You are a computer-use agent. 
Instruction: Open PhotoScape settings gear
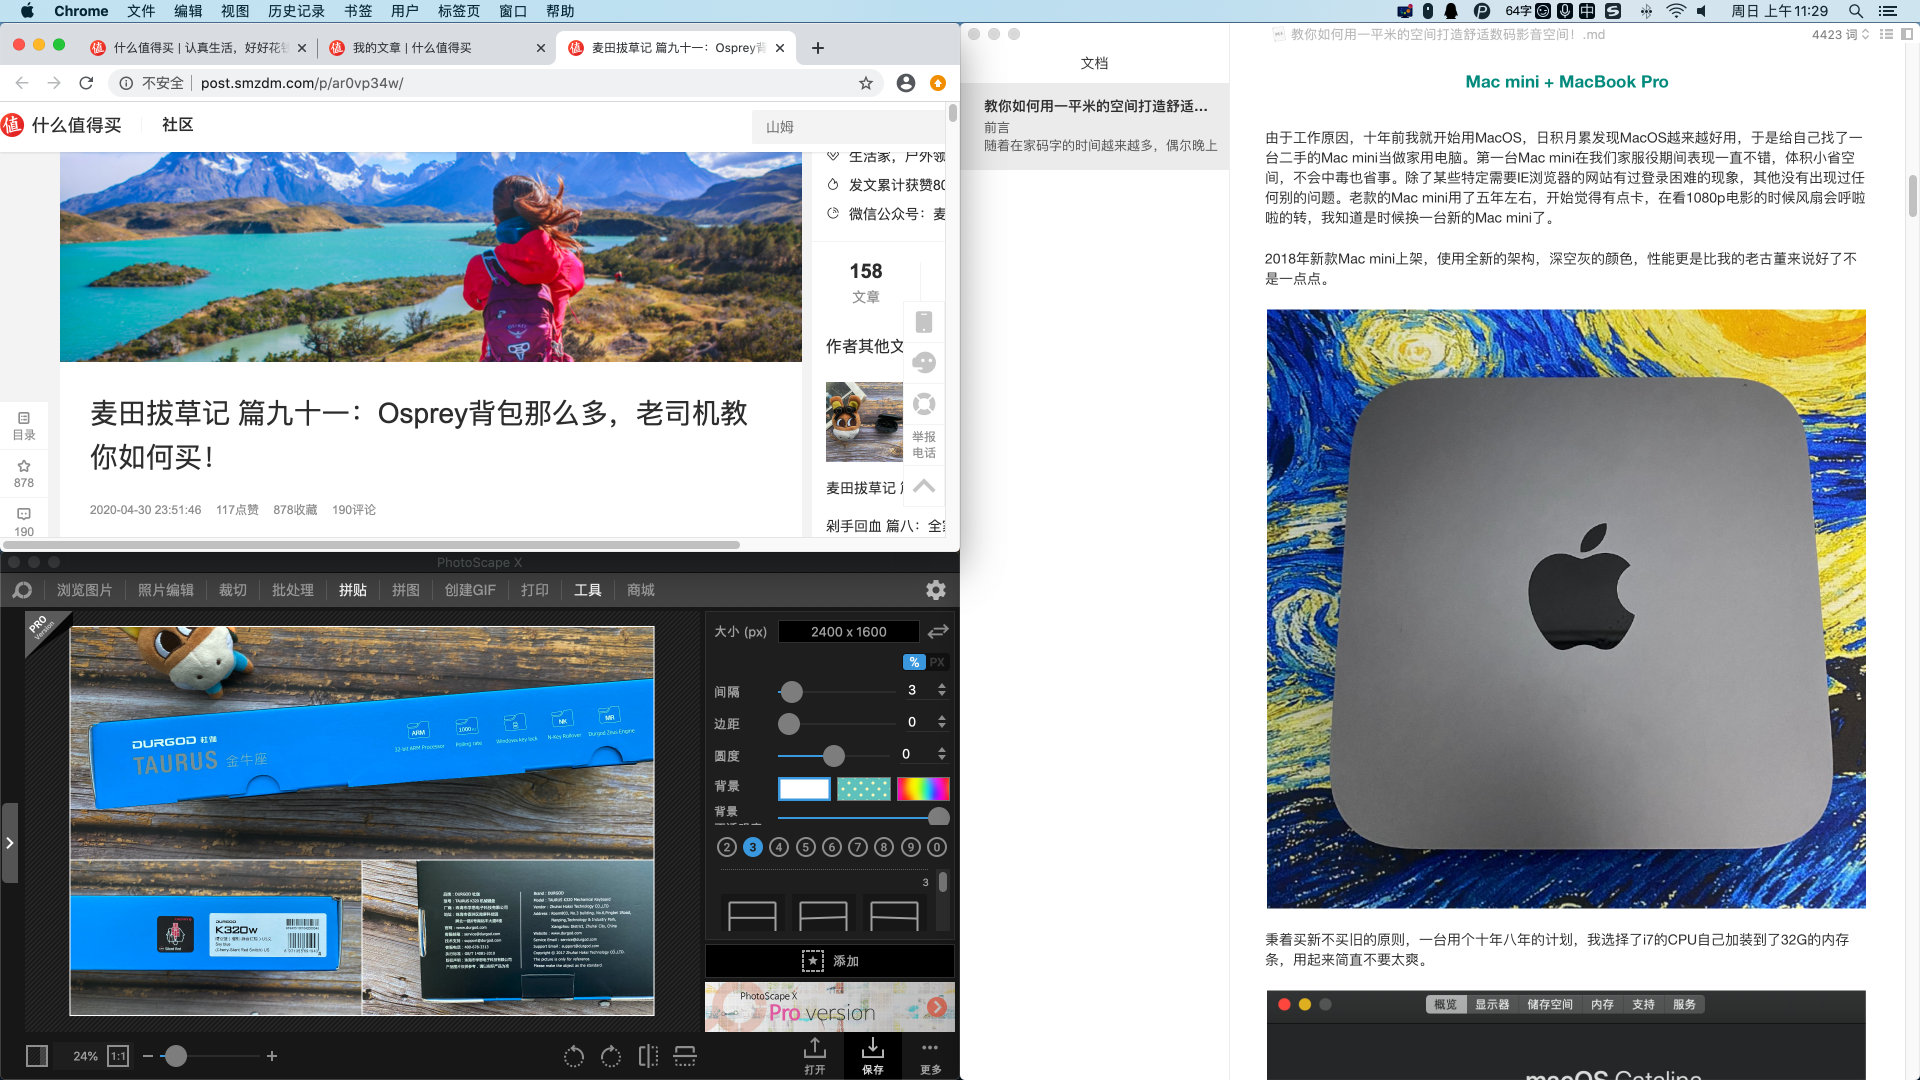click(x=935, y=590)
